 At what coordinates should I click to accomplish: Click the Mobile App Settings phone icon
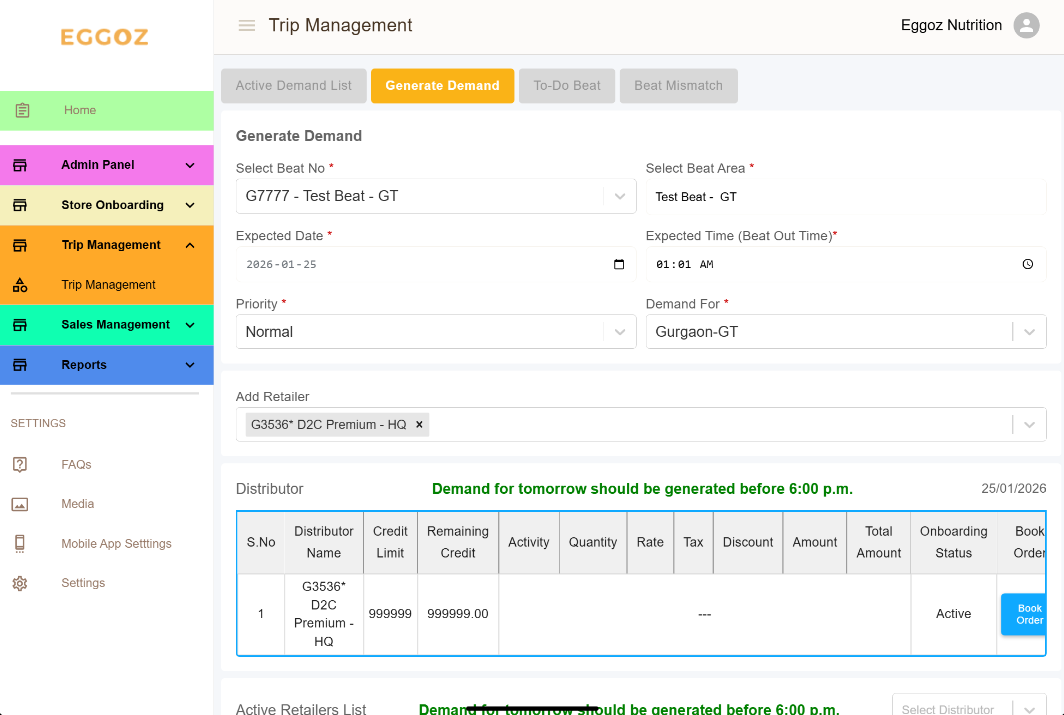click(20, 544)
